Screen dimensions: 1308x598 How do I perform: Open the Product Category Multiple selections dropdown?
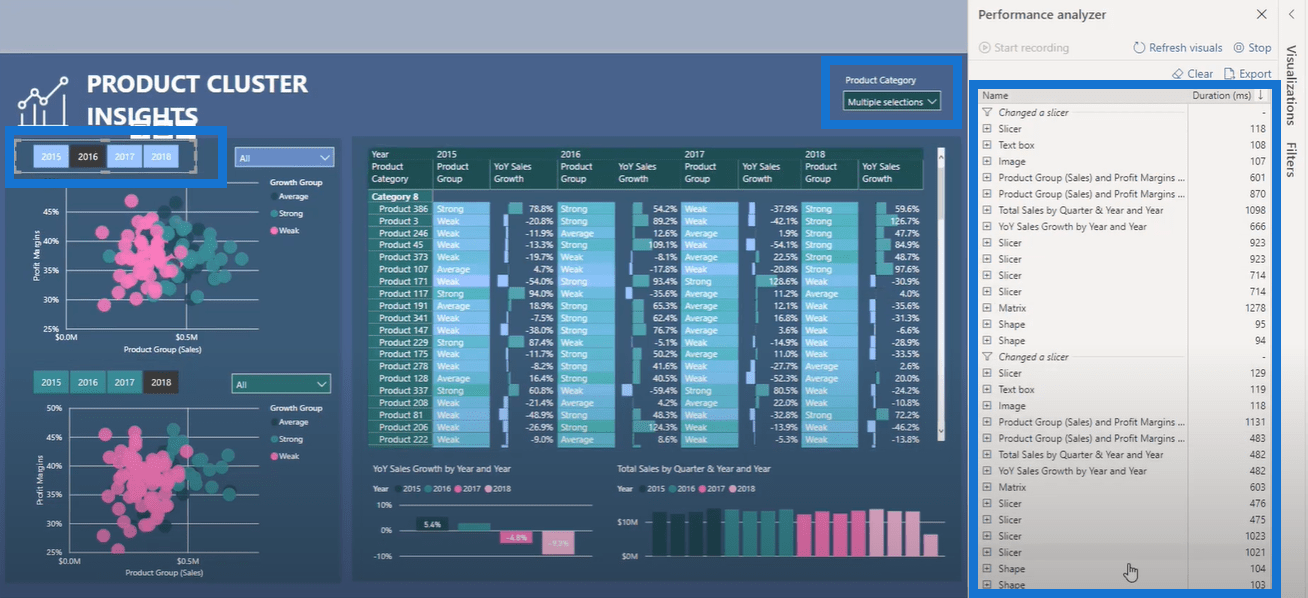click(x=892, y=101)
